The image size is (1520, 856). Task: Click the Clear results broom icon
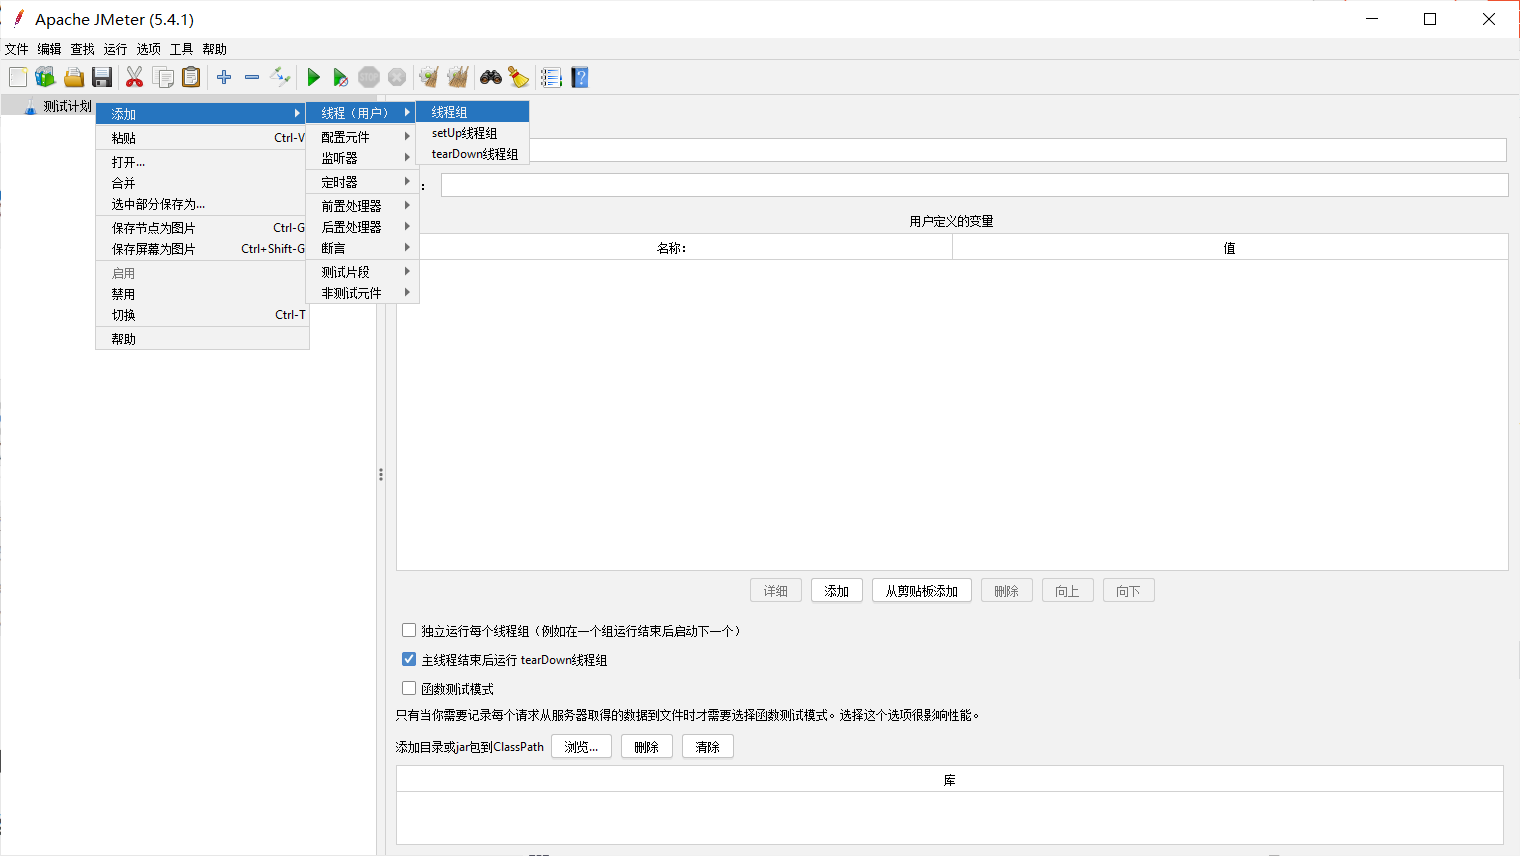tap(429, 77)
